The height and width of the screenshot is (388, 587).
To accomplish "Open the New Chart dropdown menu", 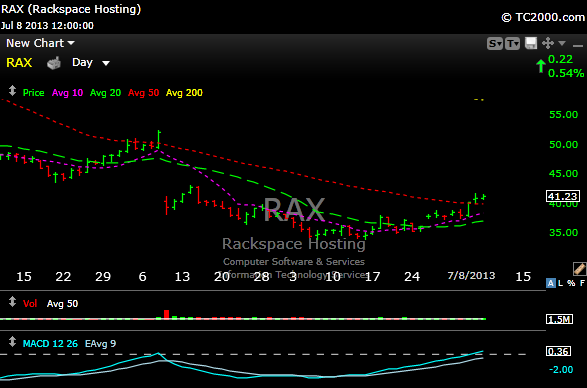I will coord(40,43).
